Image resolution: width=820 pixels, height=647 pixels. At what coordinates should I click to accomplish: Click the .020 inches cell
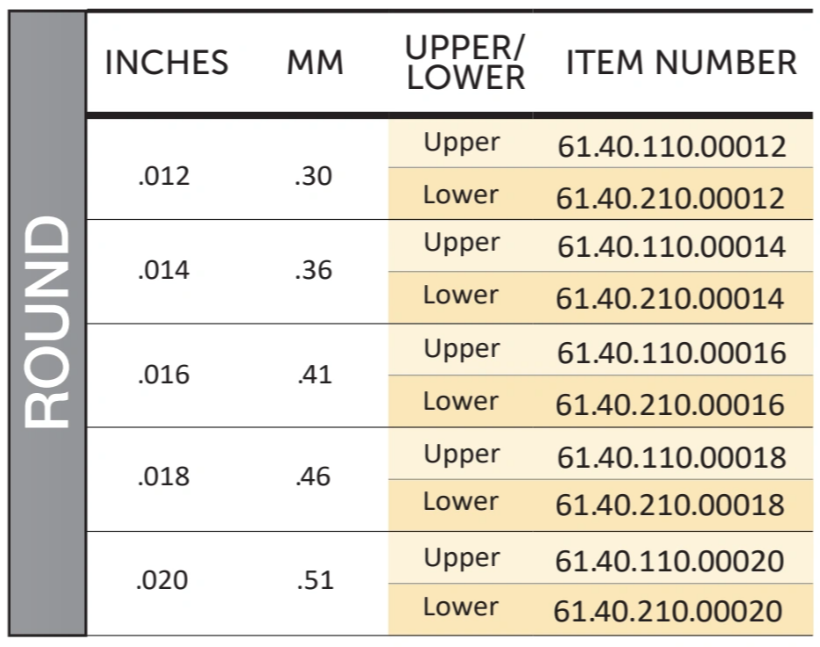162,581
